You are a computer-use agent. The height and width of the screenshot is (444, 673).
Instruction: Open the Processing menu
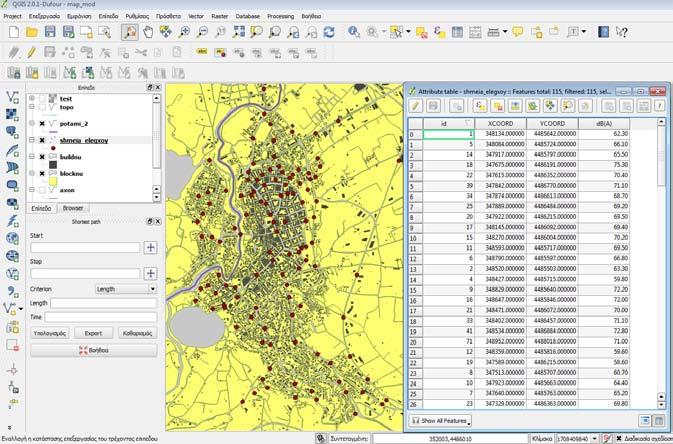[281, 16]
